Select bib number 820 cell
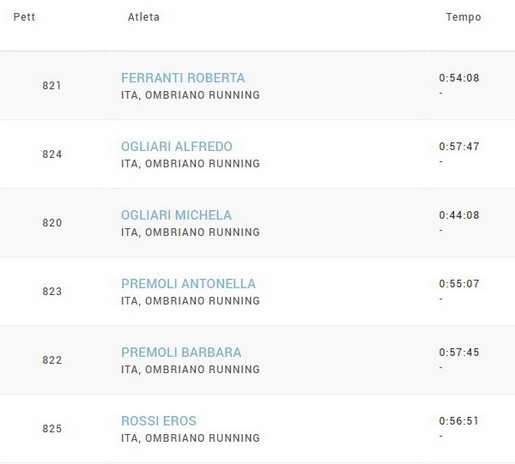 52,223
